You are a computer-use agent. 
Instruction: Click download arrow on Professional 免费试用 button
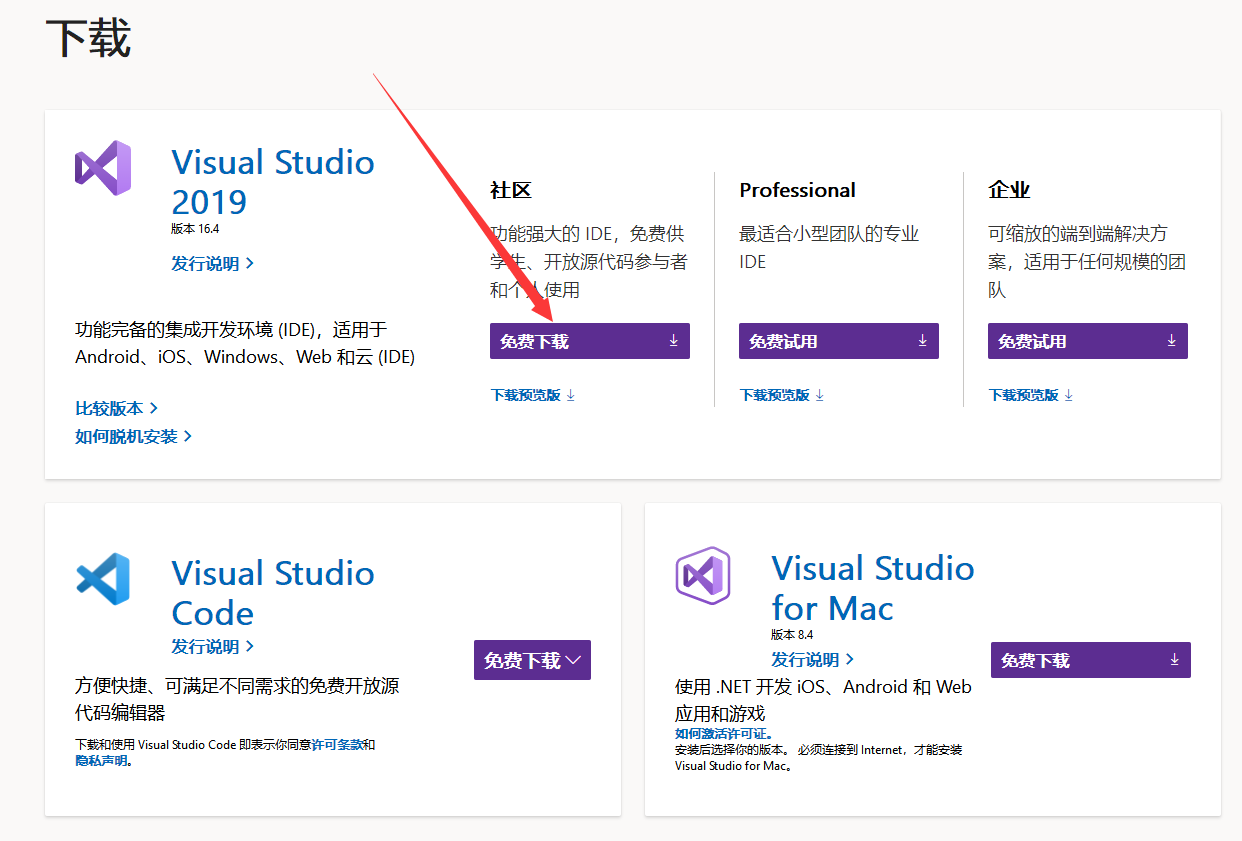[x=922, y=341]
